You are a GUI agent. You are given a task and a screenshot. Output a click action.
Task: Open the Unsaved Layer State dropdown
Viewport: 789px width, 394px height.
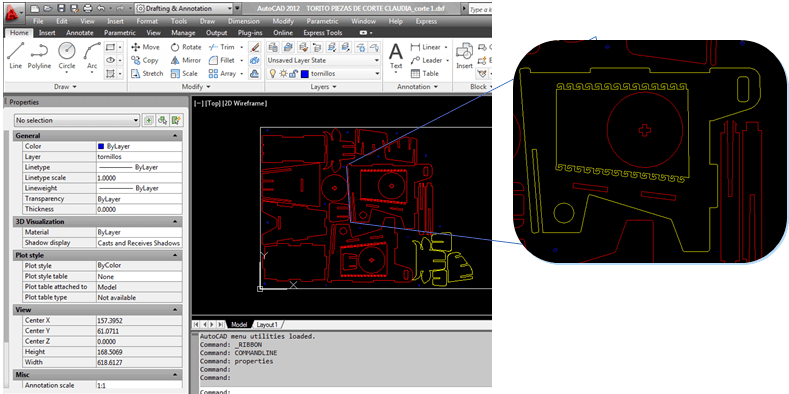tap(323, 60)
